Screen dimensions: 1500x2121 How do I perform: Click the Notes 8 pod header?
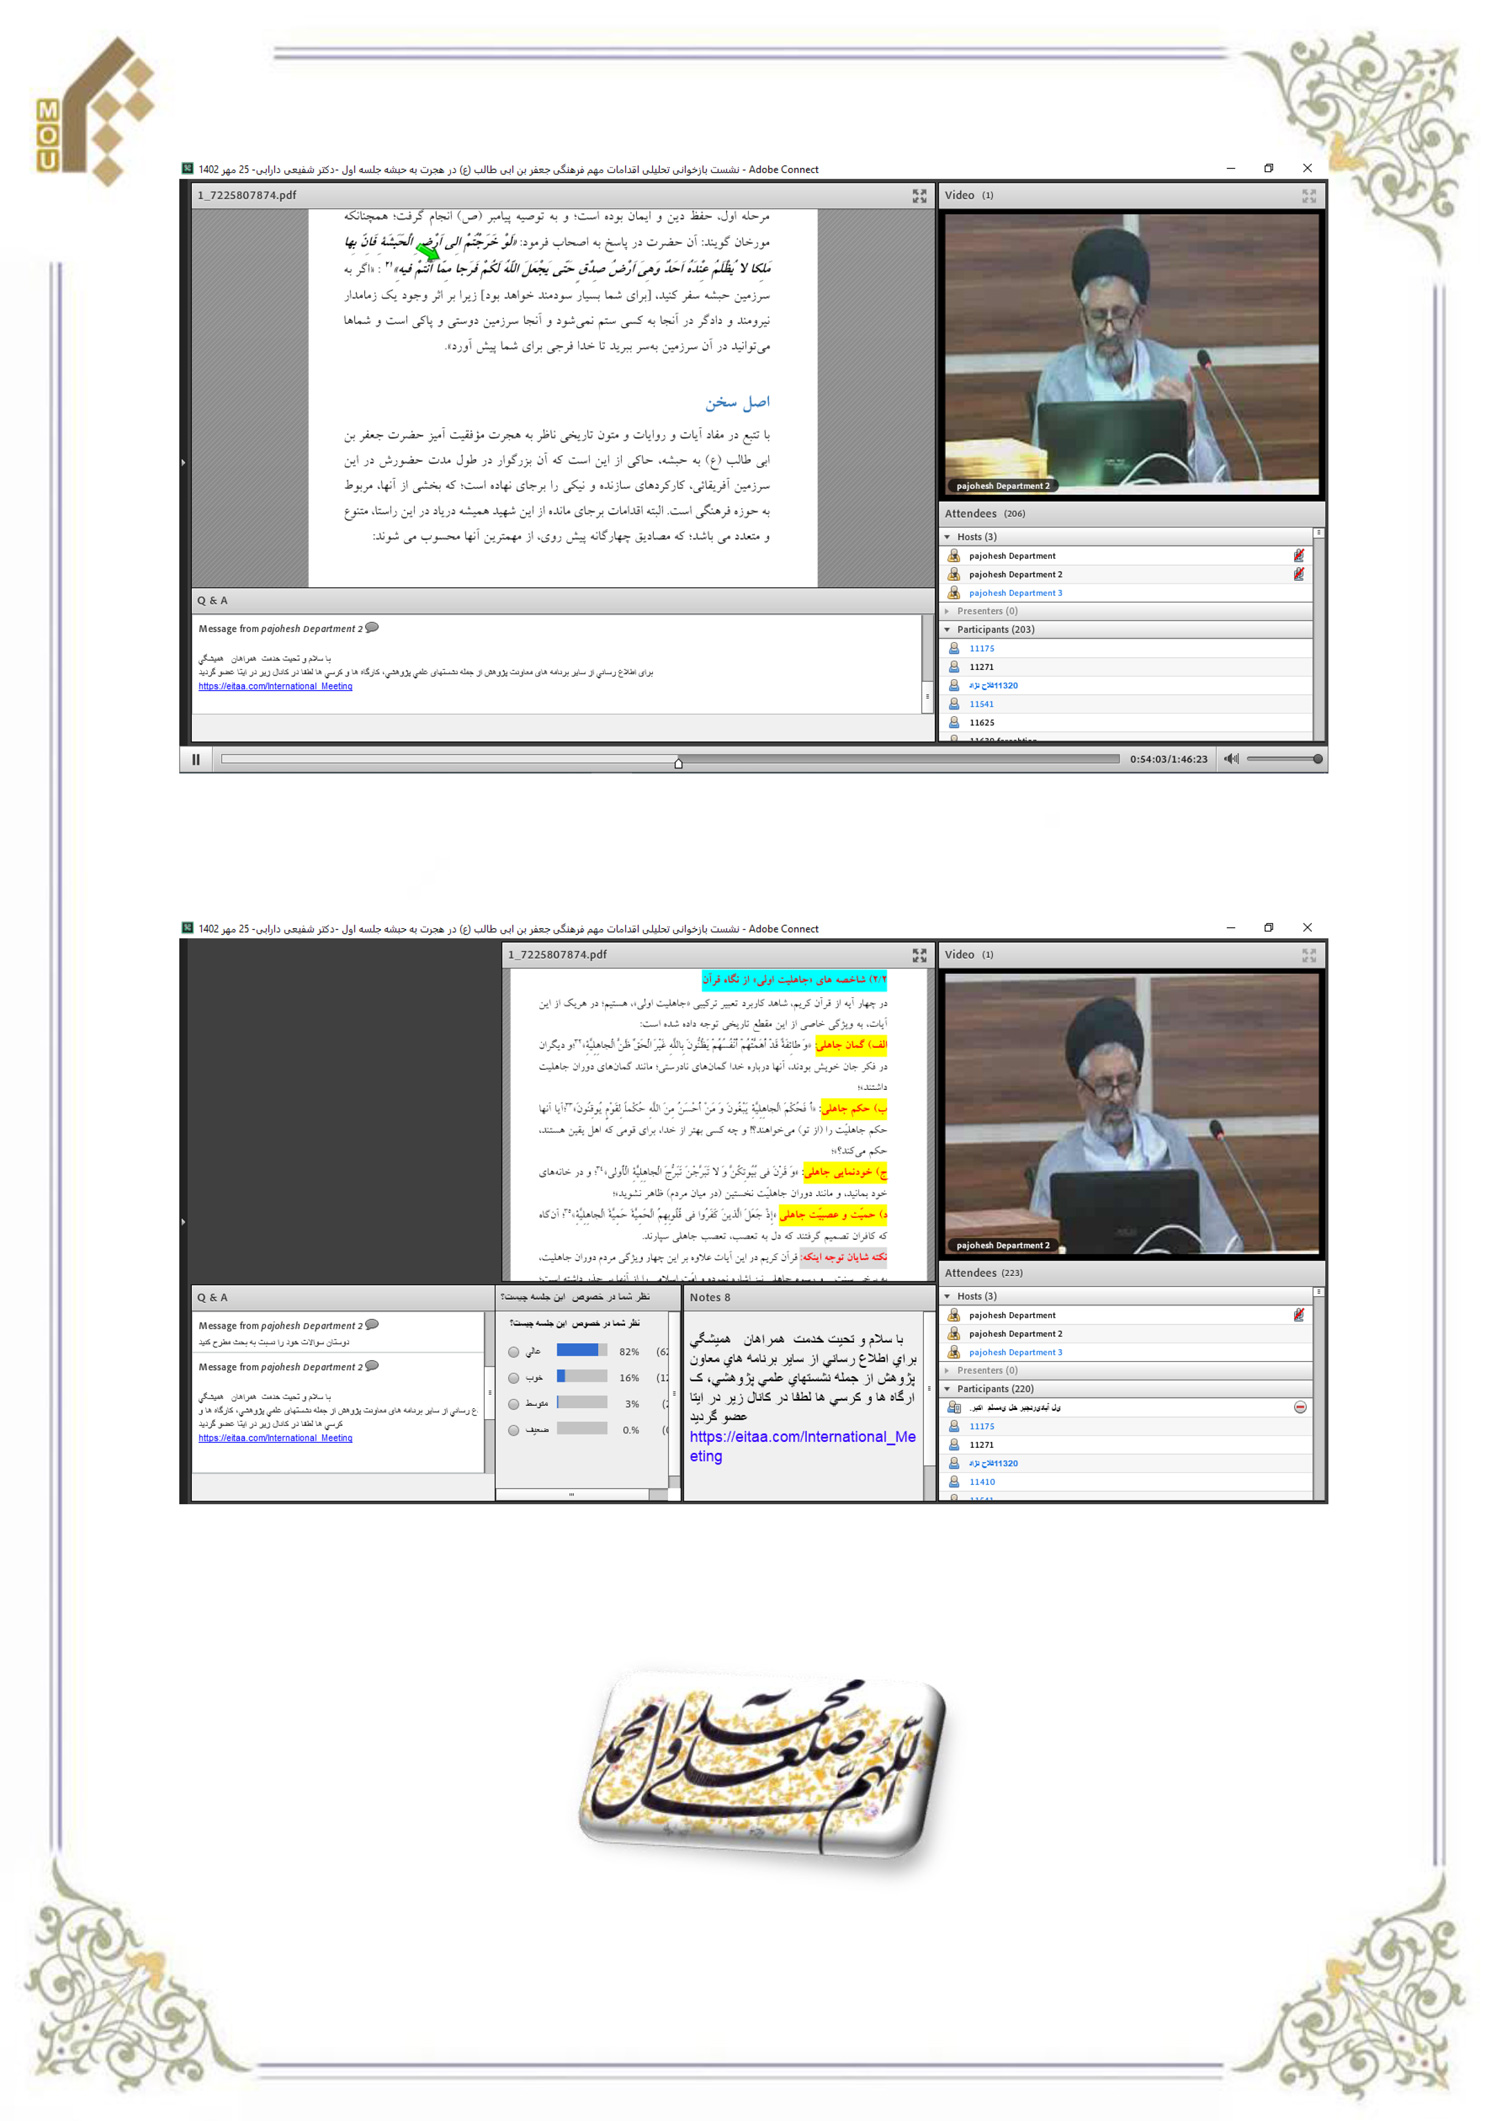pos(809,1297)
